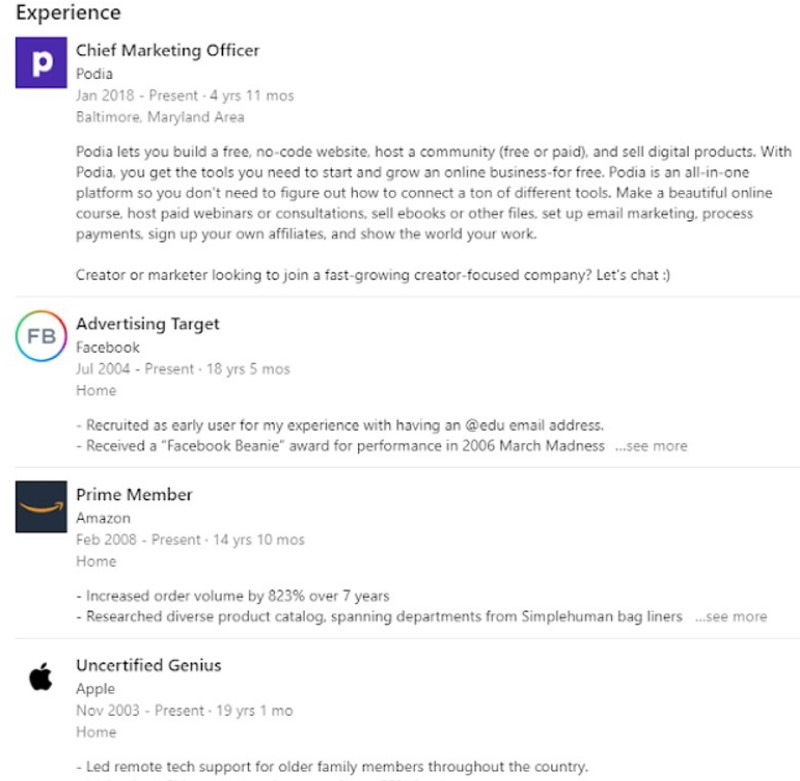Open the Chief Marketing Officer title
The height and width of the screenshot is (781, 800).
[167, 50]
